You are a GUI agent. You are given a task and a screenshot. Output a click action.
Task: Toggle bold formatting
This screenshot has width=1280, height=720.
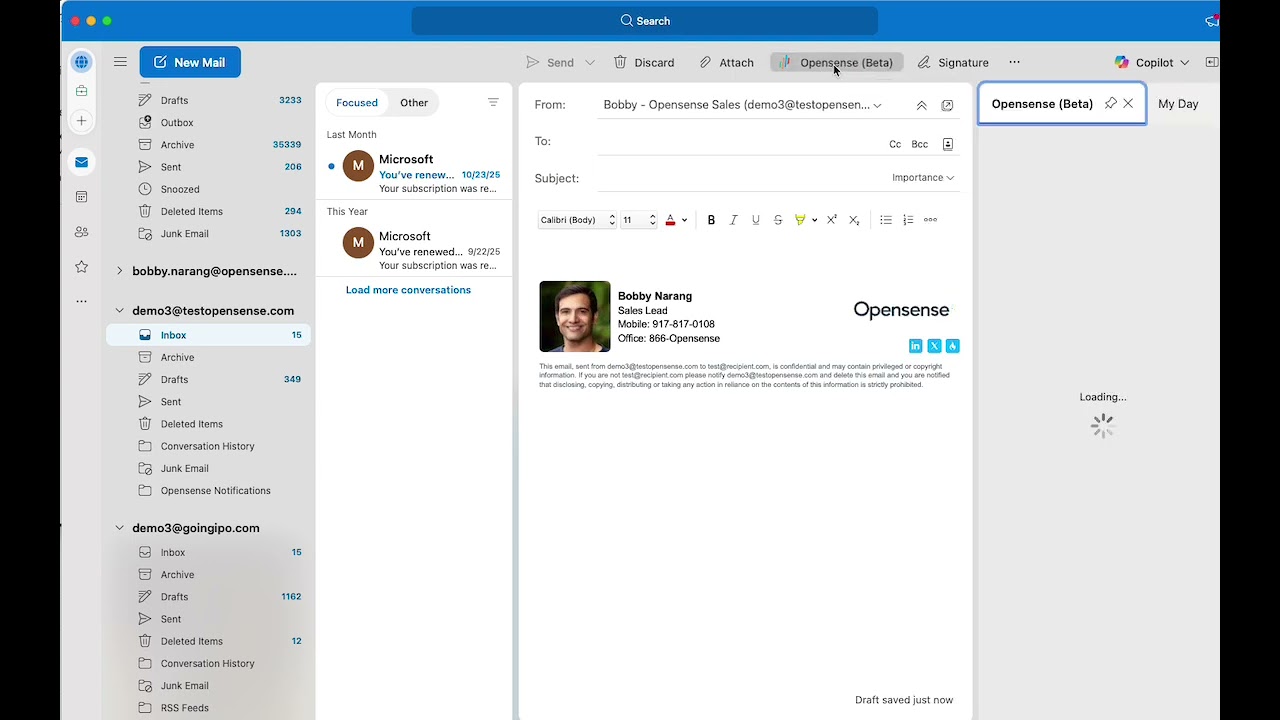point(711,220)
